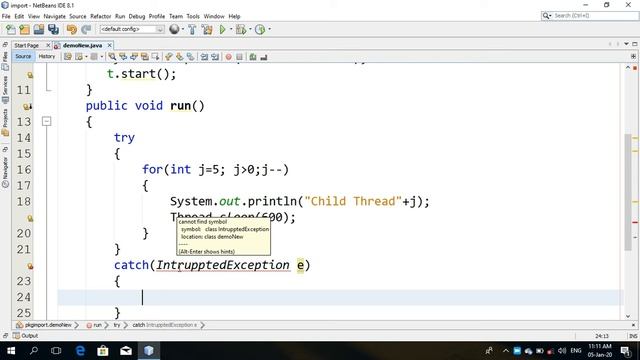Image resolution: width=640 pixels, height=360 pixels.
Task: Select the demoNew.java tab
Action: coord(82,45)
